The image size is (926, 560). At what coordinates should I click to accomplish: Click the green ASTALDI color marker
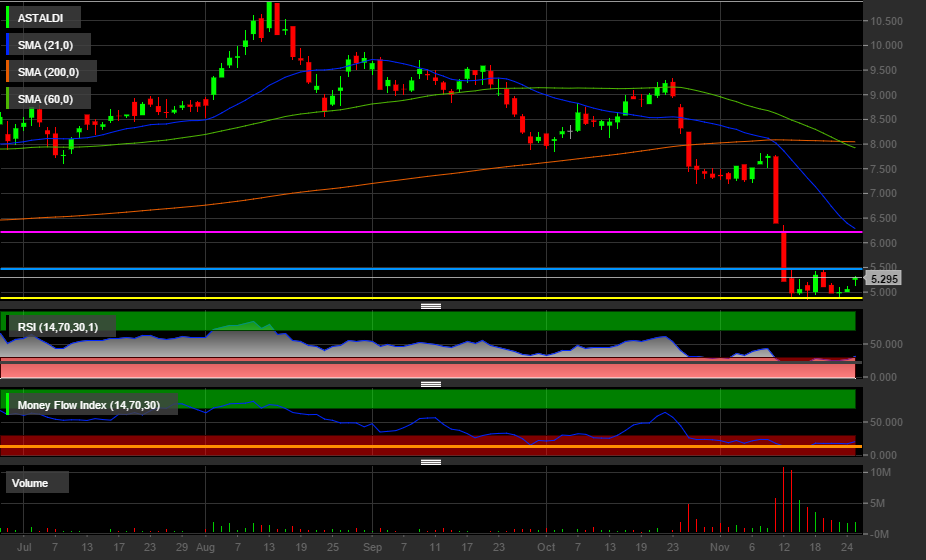(8, 18)
